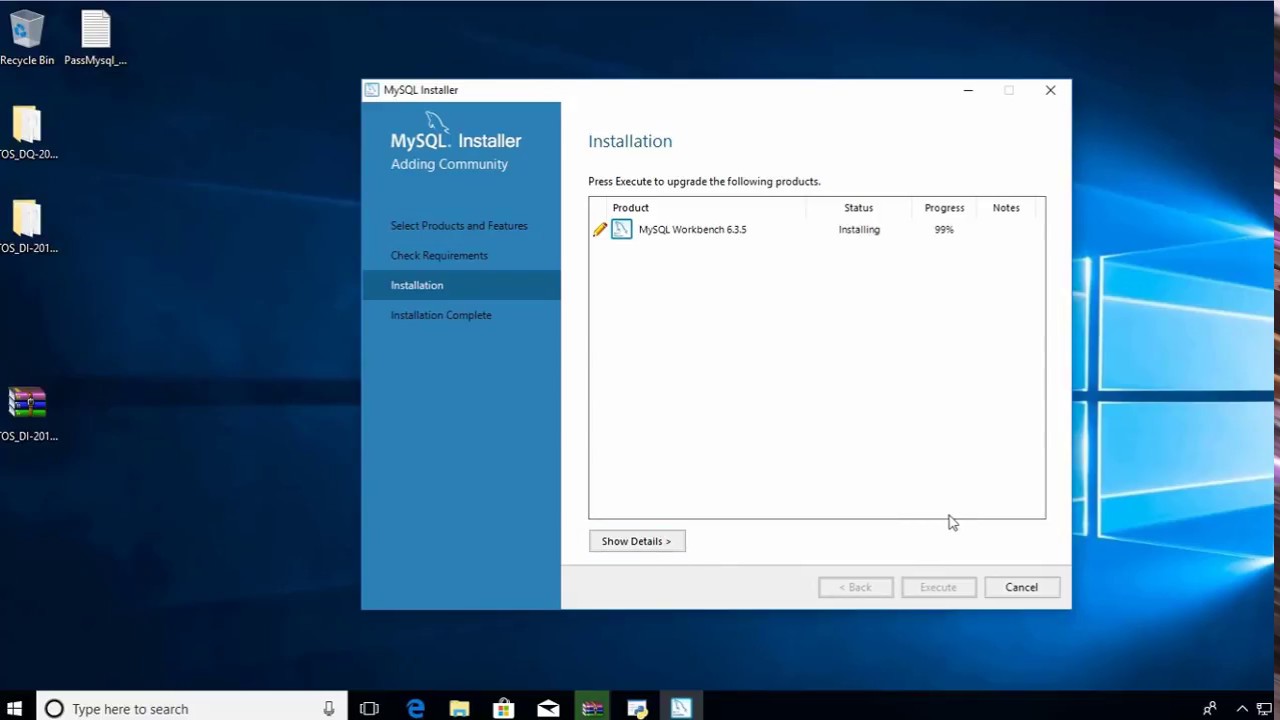Click MySQL Installer title bar icon
Image resolution: width=1280 pixels, height=720 pixels.
pos(372,90)
